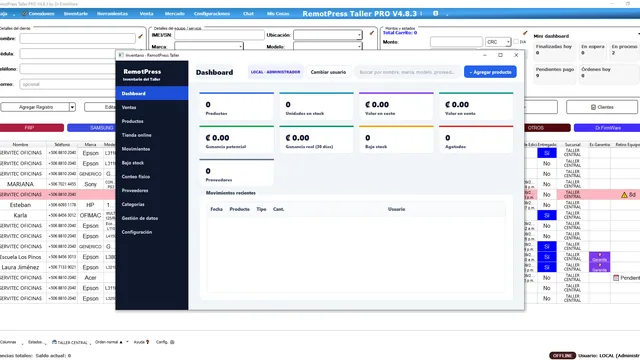
Task: Click the Monto input field
Action: pyautogui.click(x=456, y=42)
